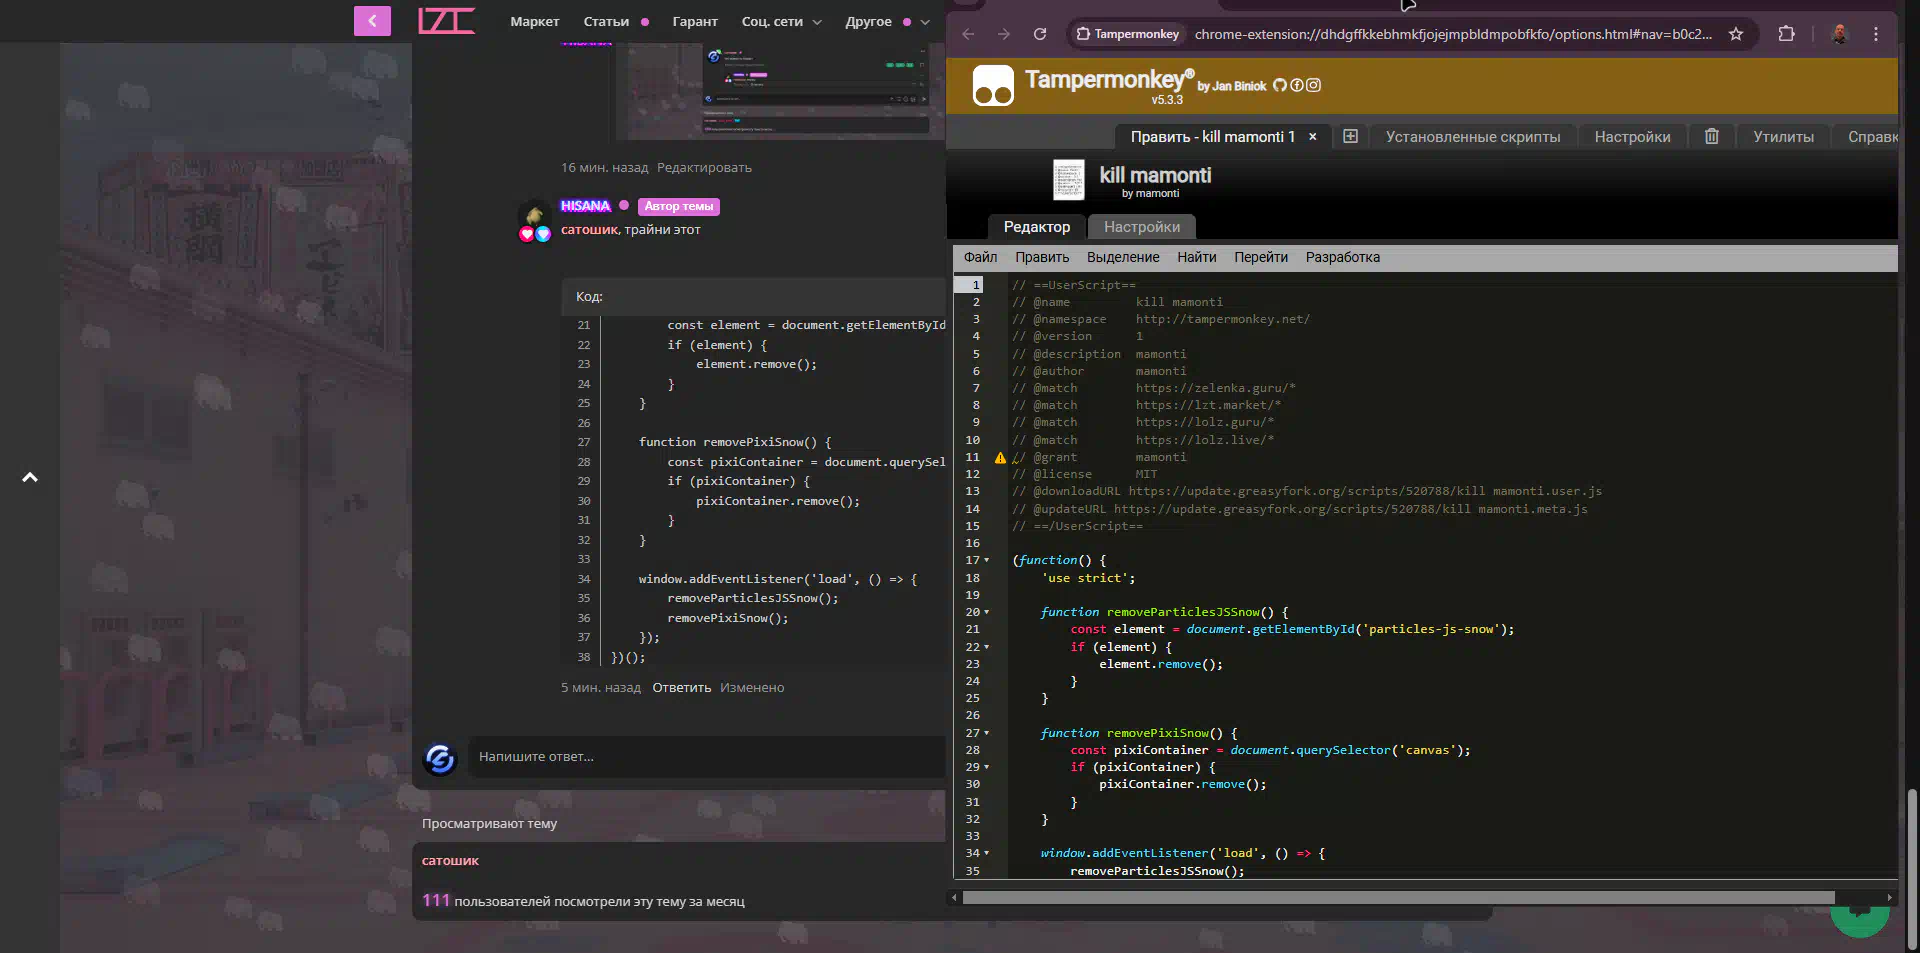Open the Chrome profile avatar

(x=1840, y=34)
